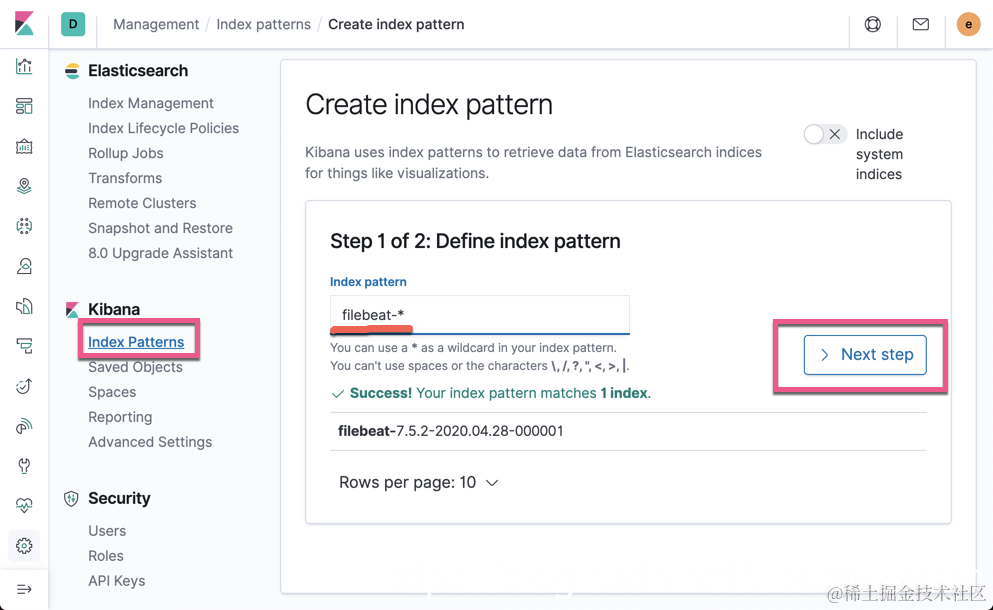Screen dimensions: 993x610
Task: Open the space selector D badge
Action: (x=73, y=24)
